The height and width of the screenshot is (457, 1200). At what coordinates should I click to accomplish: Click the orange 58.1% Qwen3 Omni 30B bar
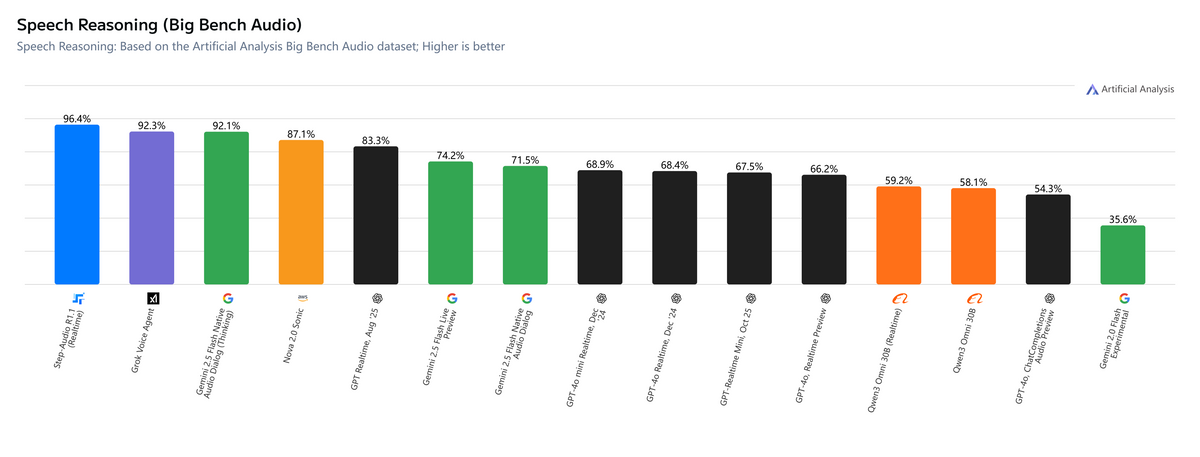[x=973, y=236]
